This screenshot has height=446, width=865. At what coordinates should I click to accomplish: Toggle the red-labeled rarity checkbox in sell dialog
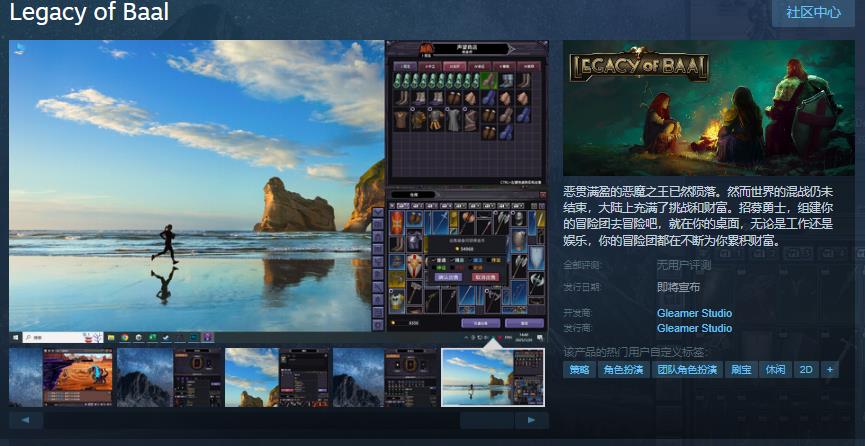(453, 268)
